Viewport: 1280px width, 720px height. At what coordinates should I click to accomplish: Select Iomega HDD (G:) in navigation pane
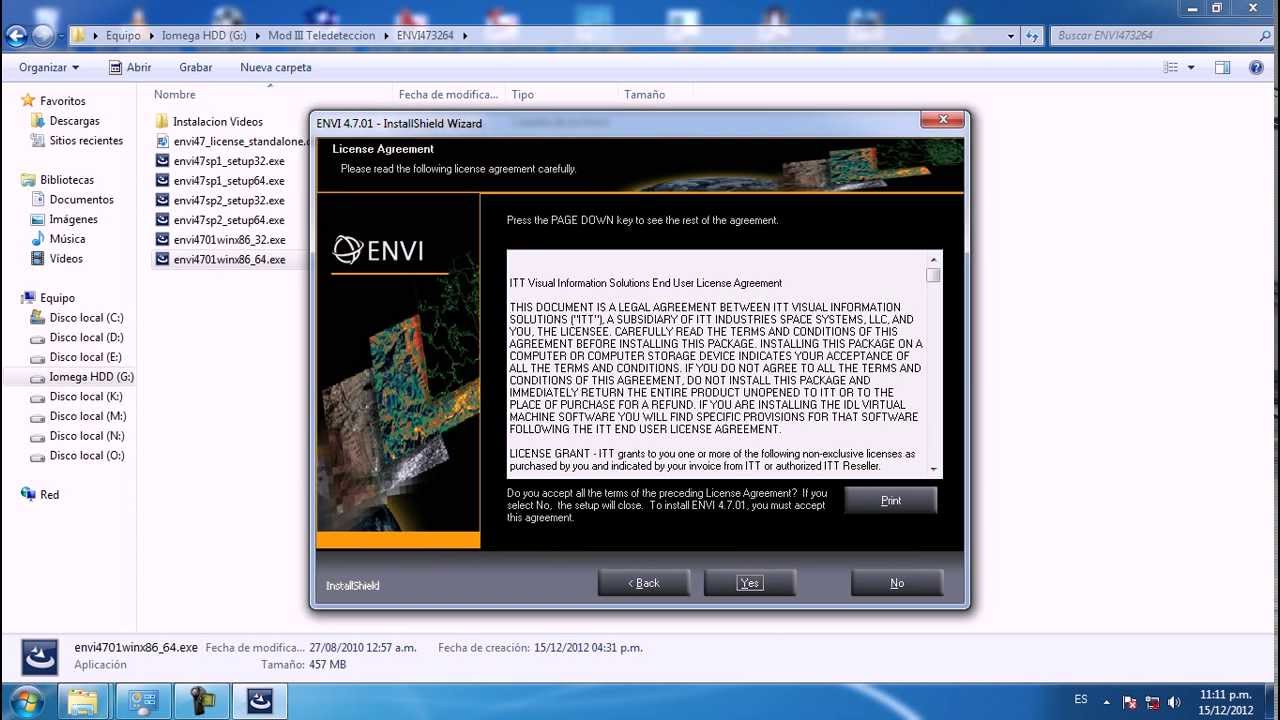tap(90, 377)
